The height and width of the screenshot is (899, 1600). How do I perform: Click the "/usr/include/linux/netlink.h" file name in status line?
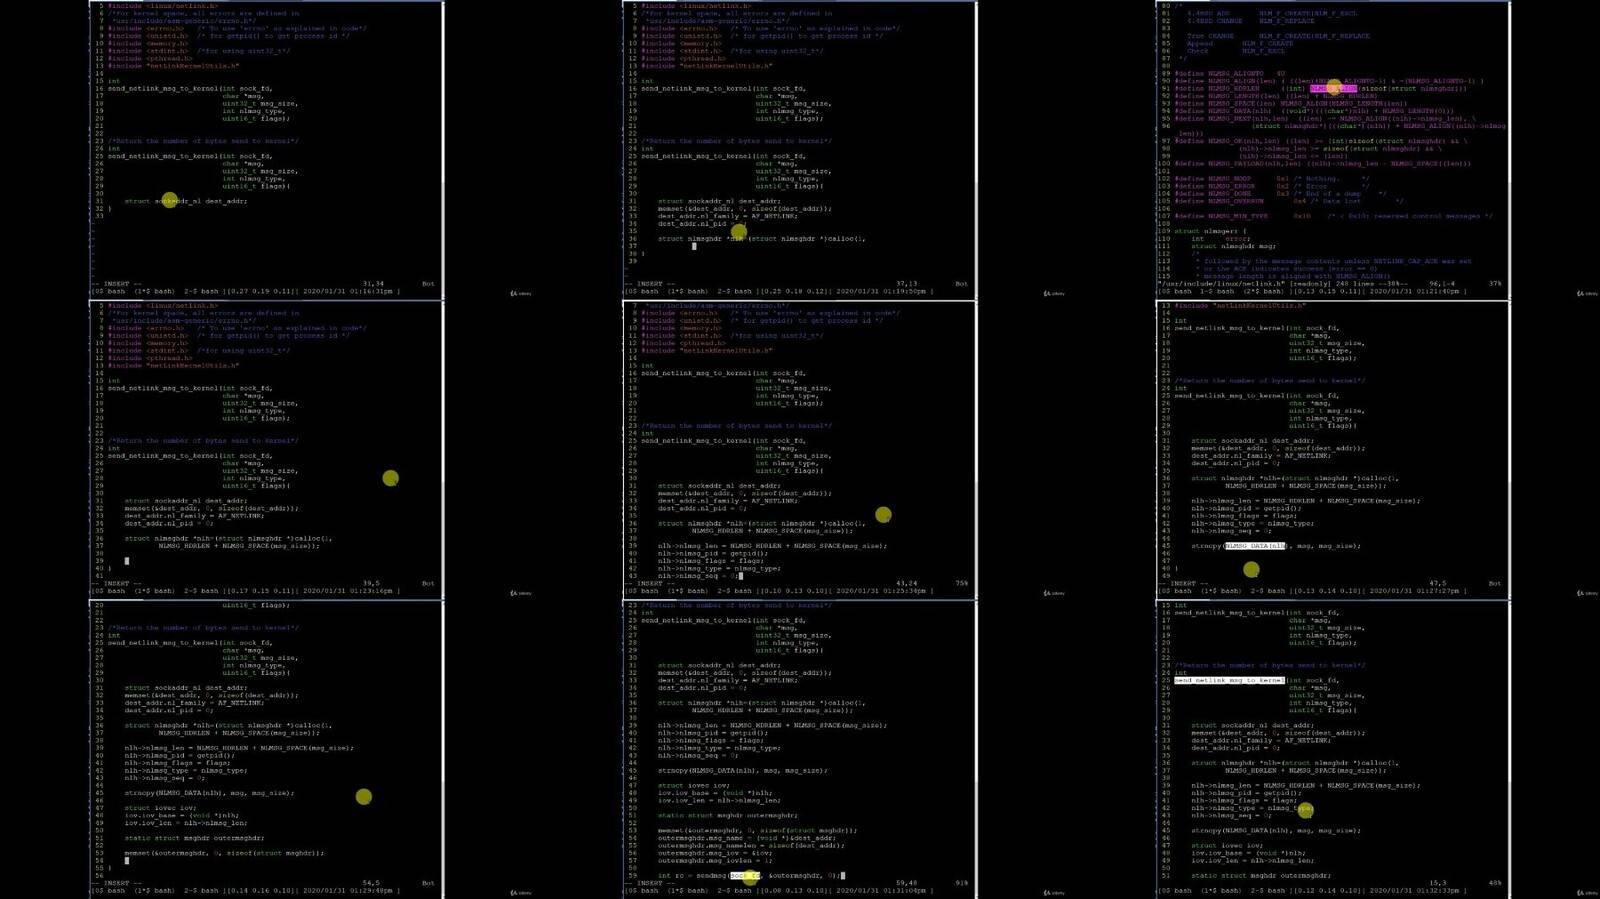click(1223, 284)
